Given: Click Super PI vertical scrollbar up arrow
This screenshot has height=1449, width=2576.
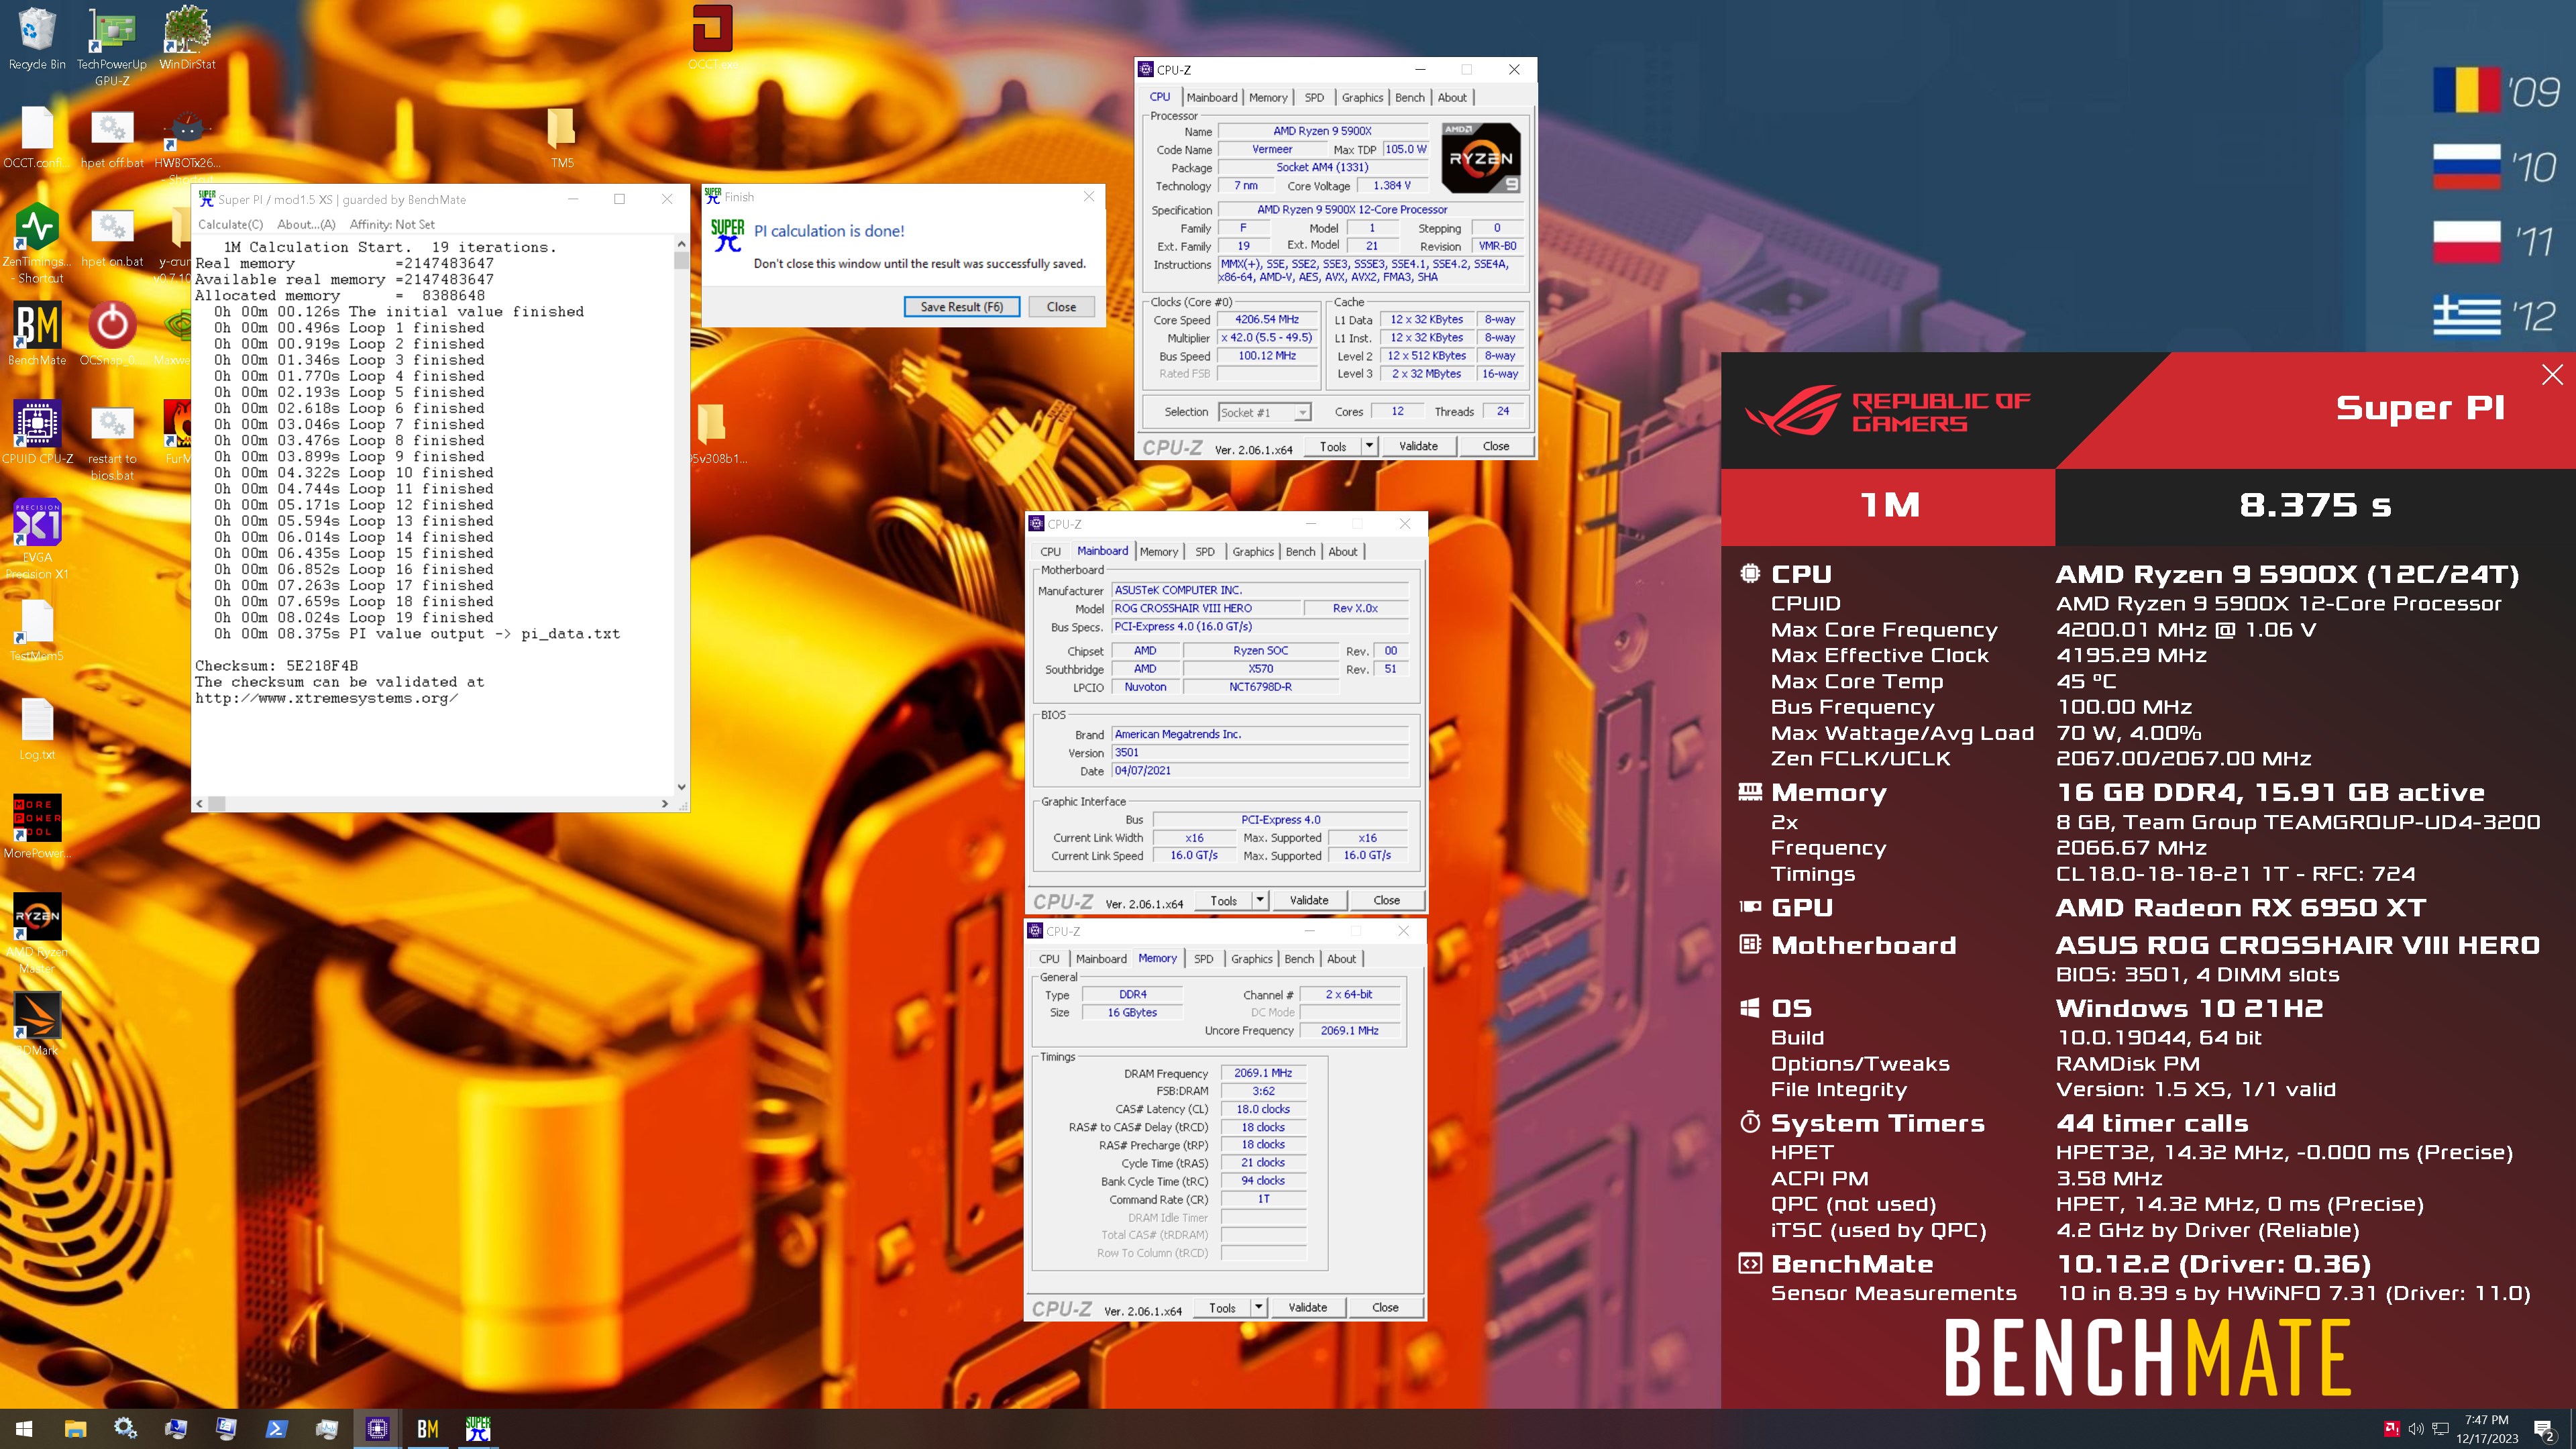Looking at the screenshot, I should click(681, 244).
